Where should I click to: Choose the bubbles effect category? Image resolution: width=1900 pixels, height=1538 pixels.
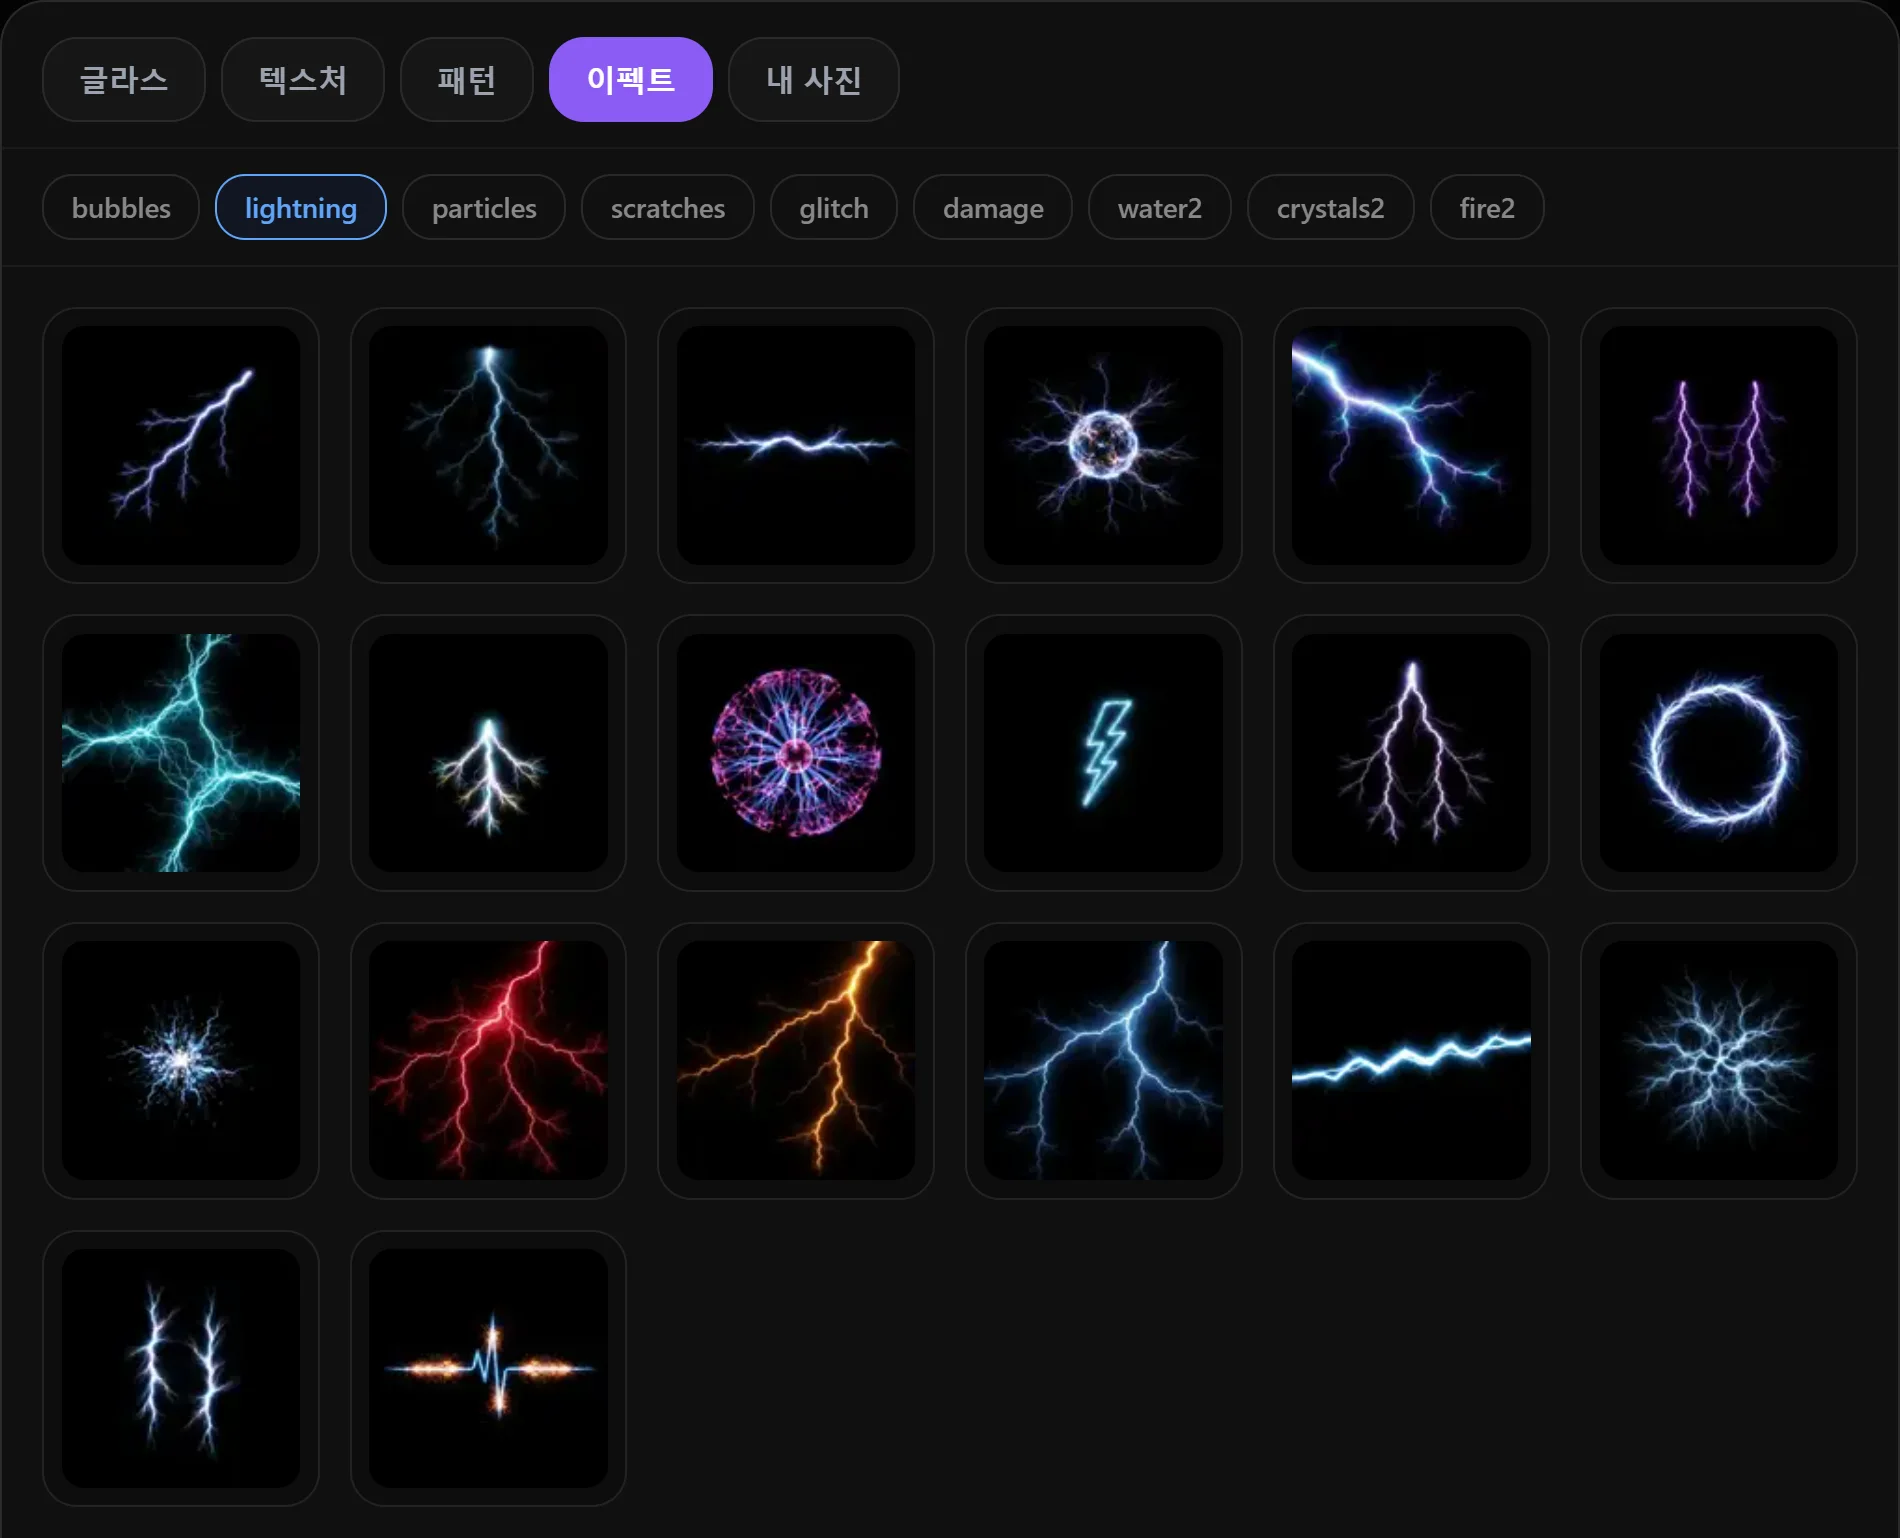(x=121, y=208)
